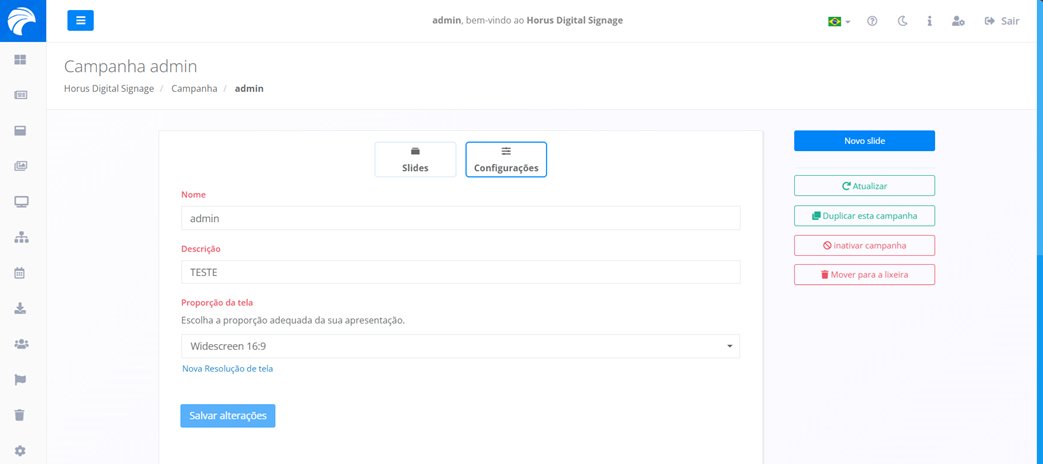The width and height of the screenshot is (1043, 464).
Task: Click the download icon in sidebar
Action: [20, 309]
